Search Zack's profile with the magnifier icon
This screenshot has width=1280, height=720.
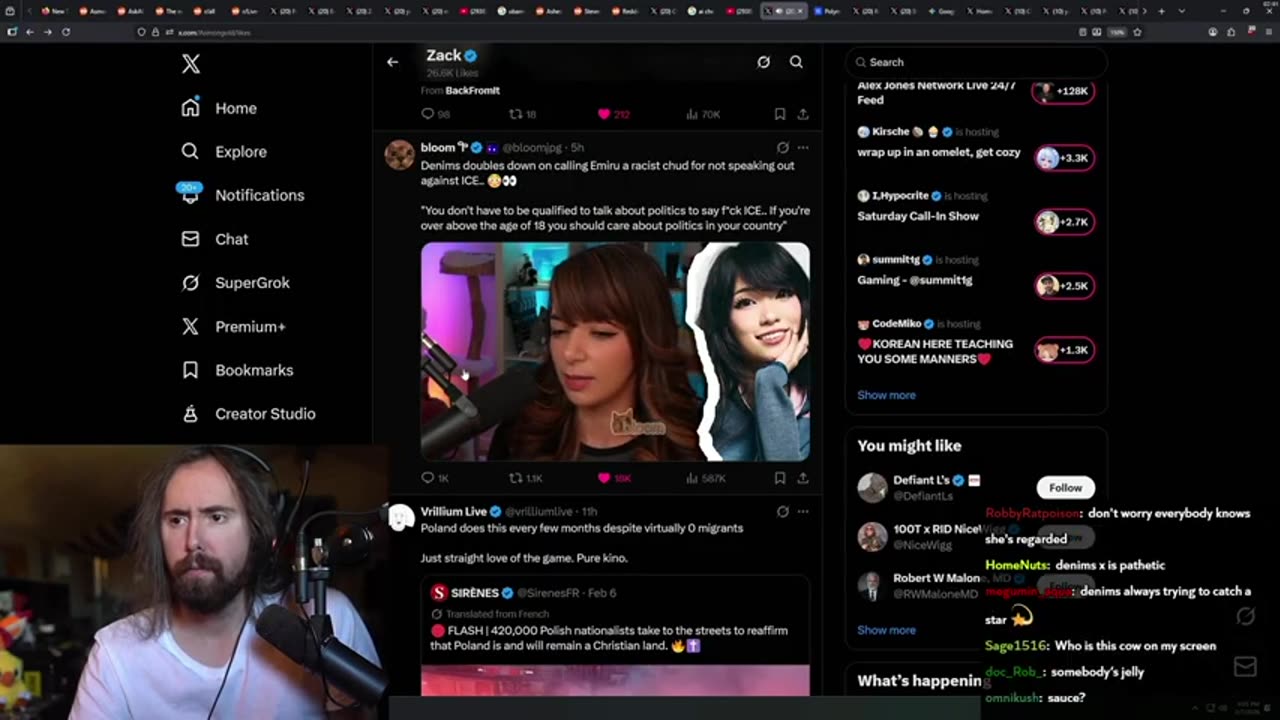pos(796,62)
